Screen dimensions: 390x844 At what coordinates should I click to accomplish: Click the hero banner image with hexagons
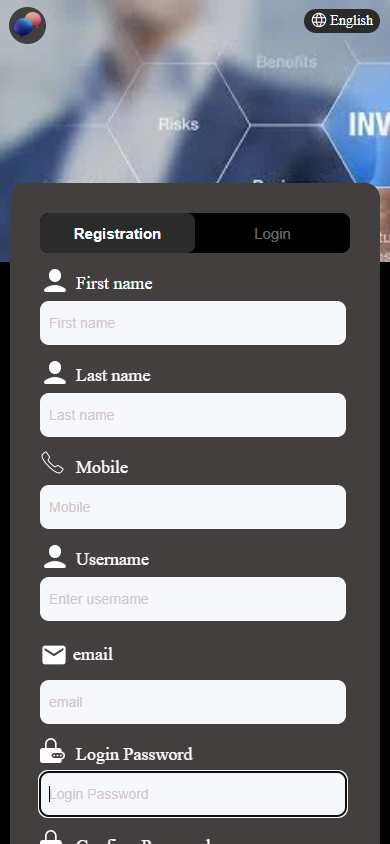pos(195,92)
